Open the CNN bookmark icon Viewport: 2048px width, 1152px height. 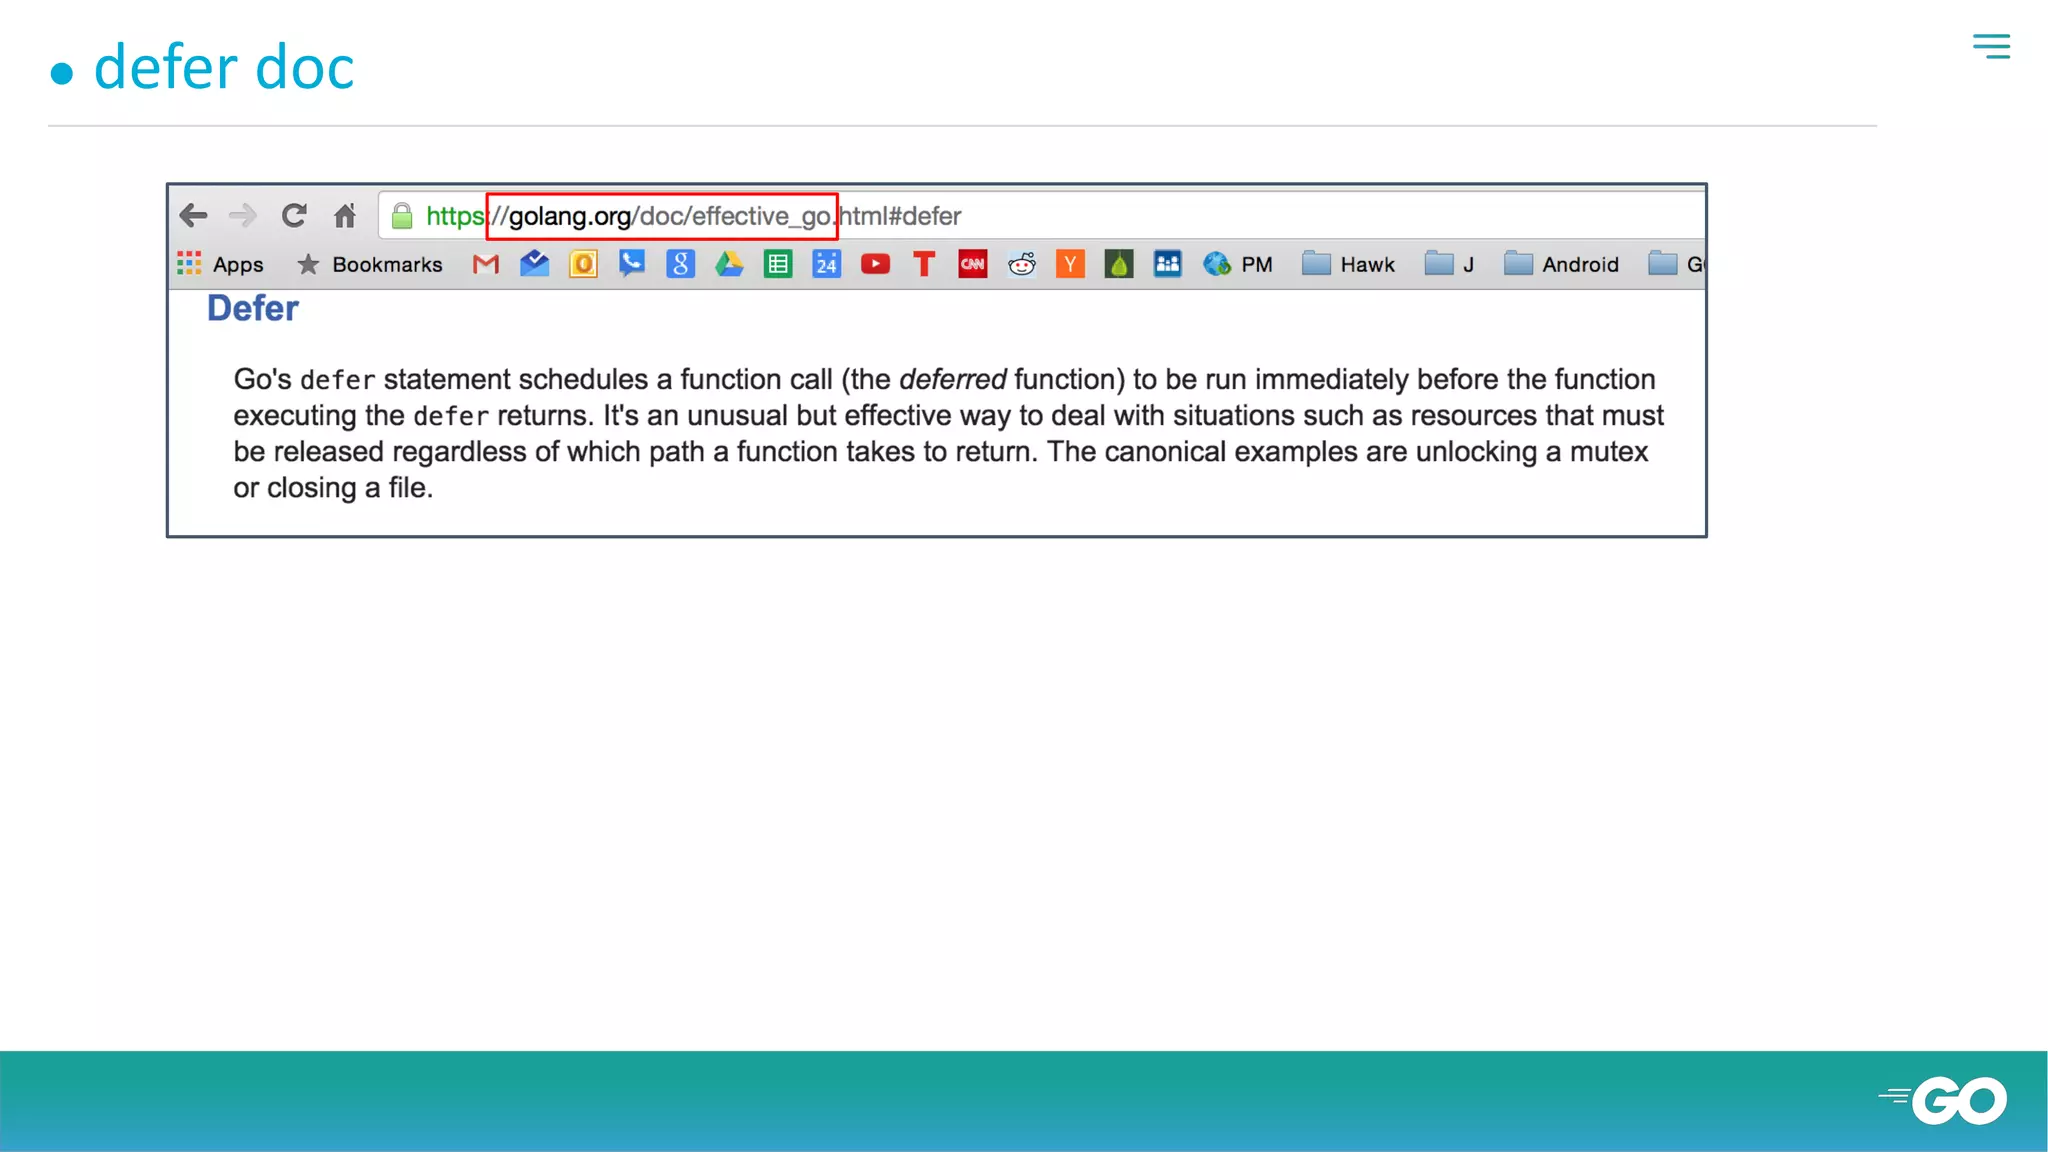(972, 264)
